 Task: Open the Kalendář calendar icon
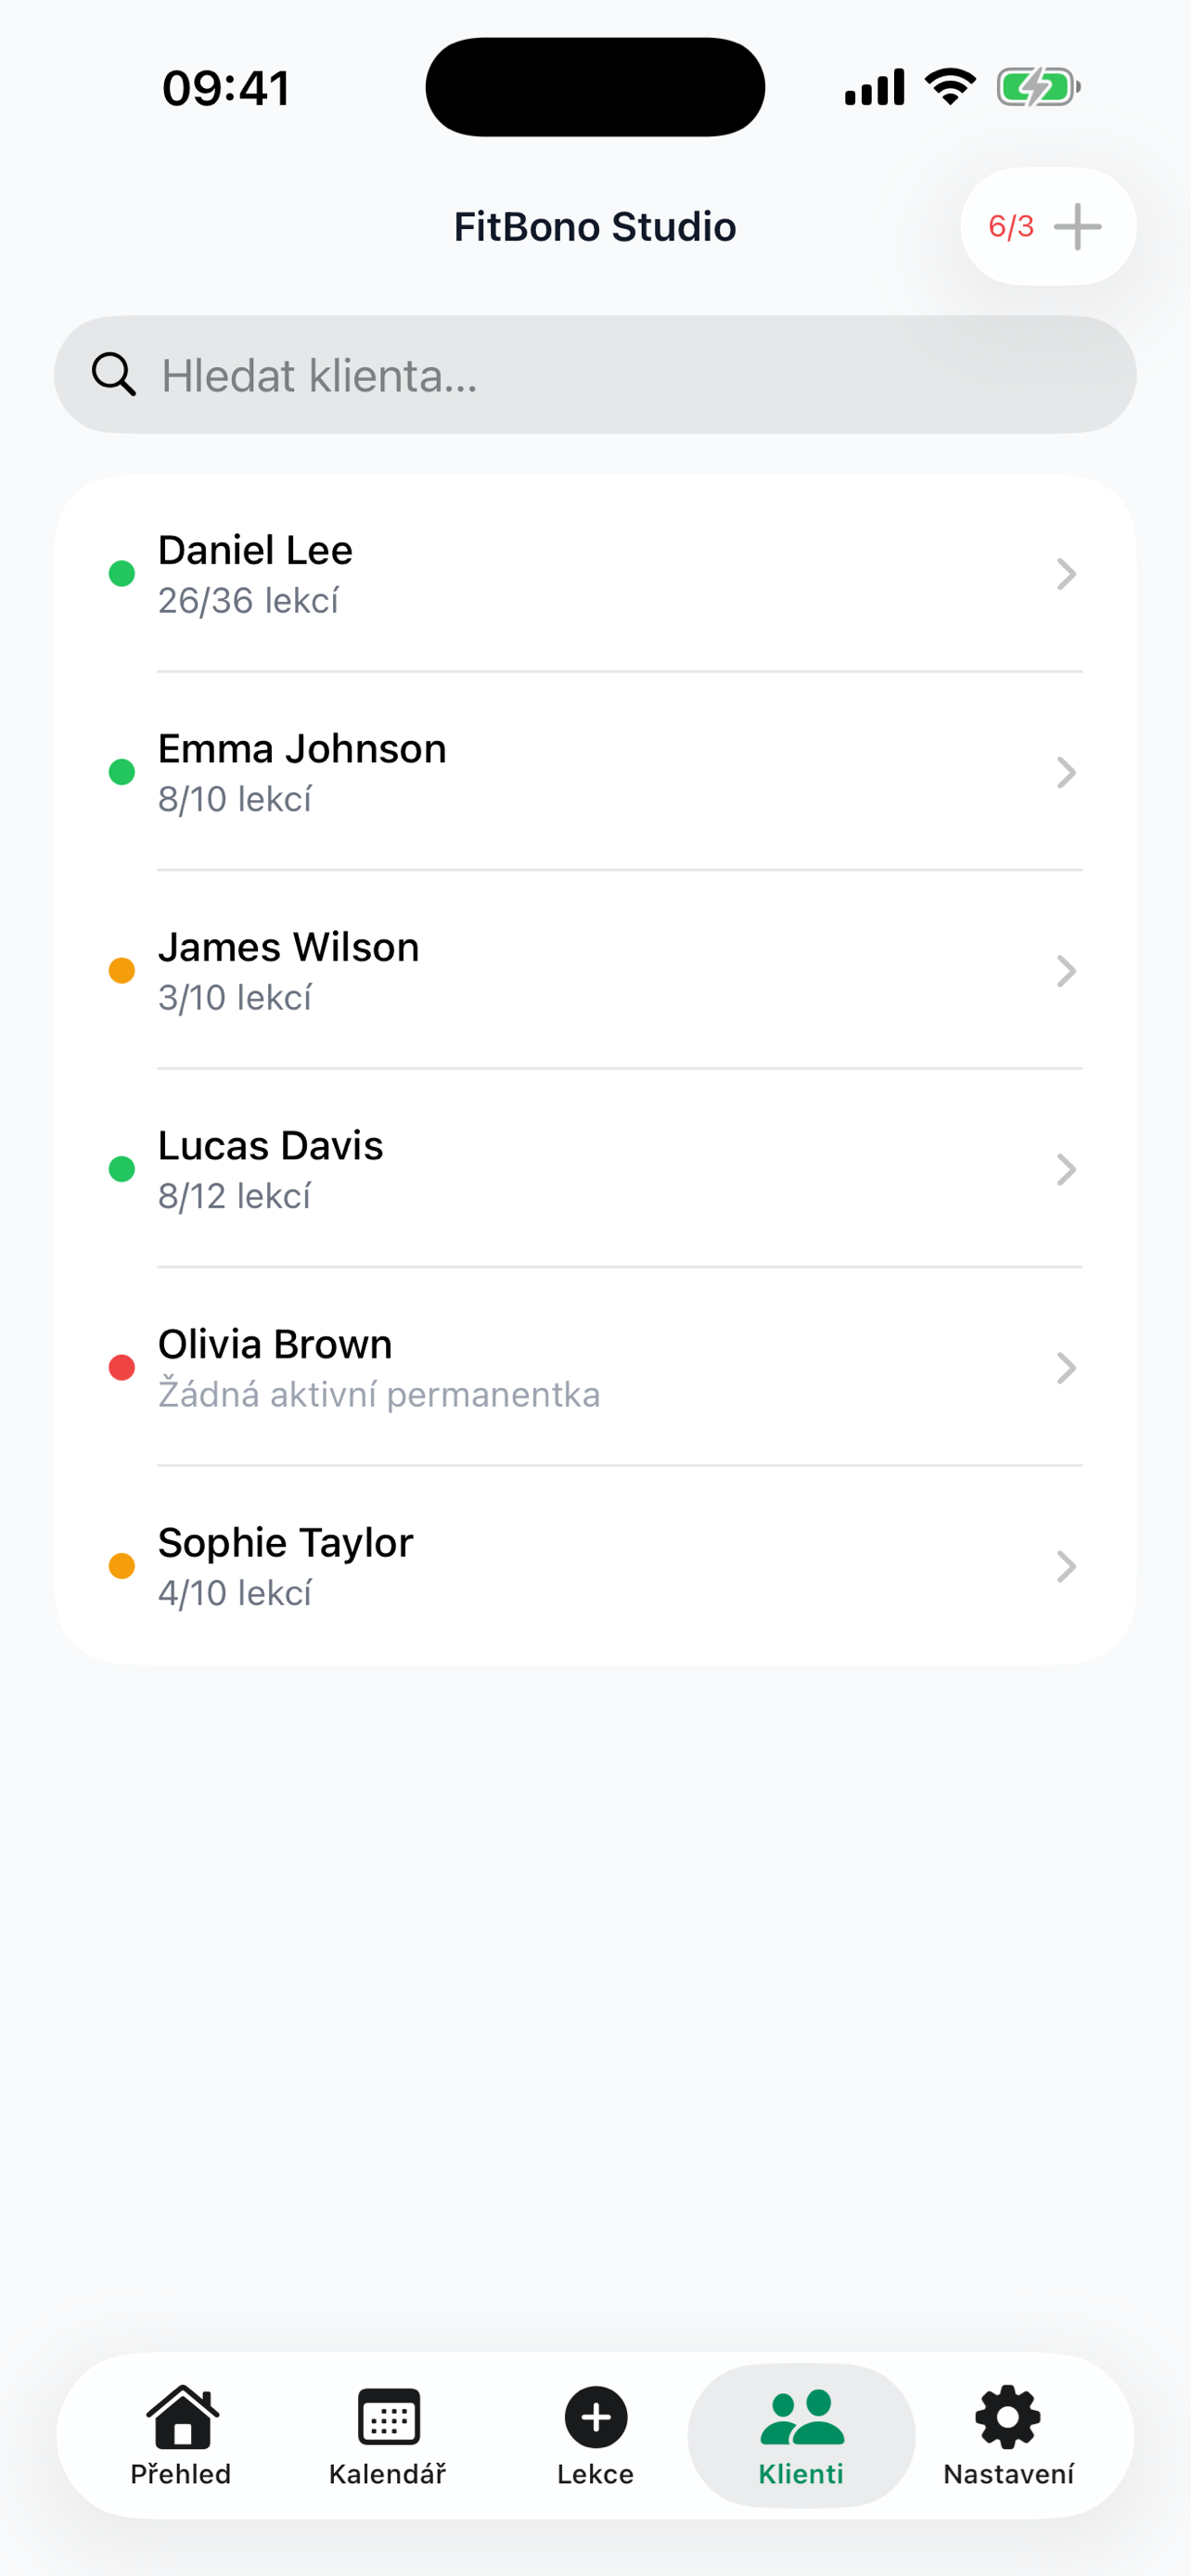pyautogui.click(x=388, y=2416)
